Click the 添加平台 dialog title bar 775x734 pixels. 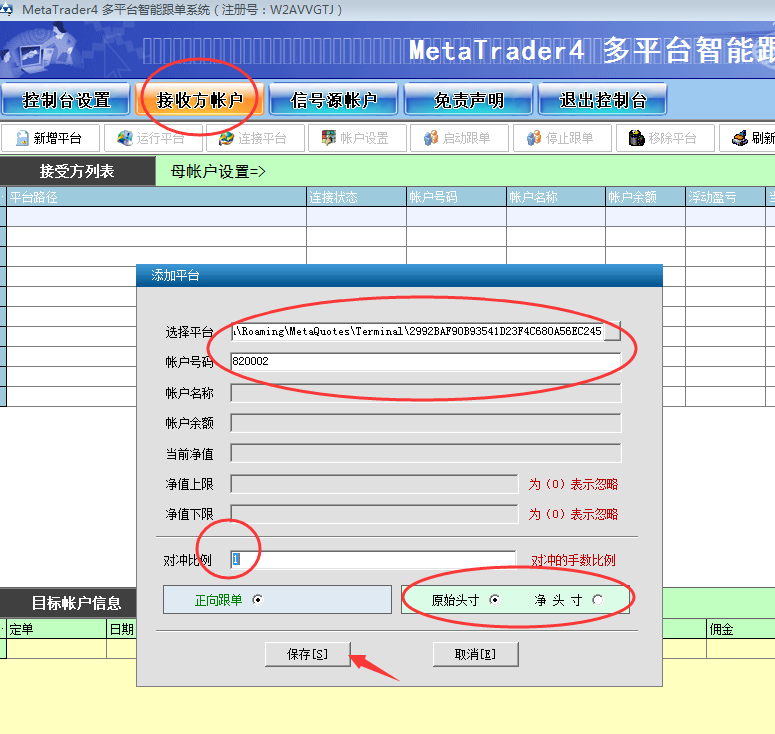coord(399,275)
